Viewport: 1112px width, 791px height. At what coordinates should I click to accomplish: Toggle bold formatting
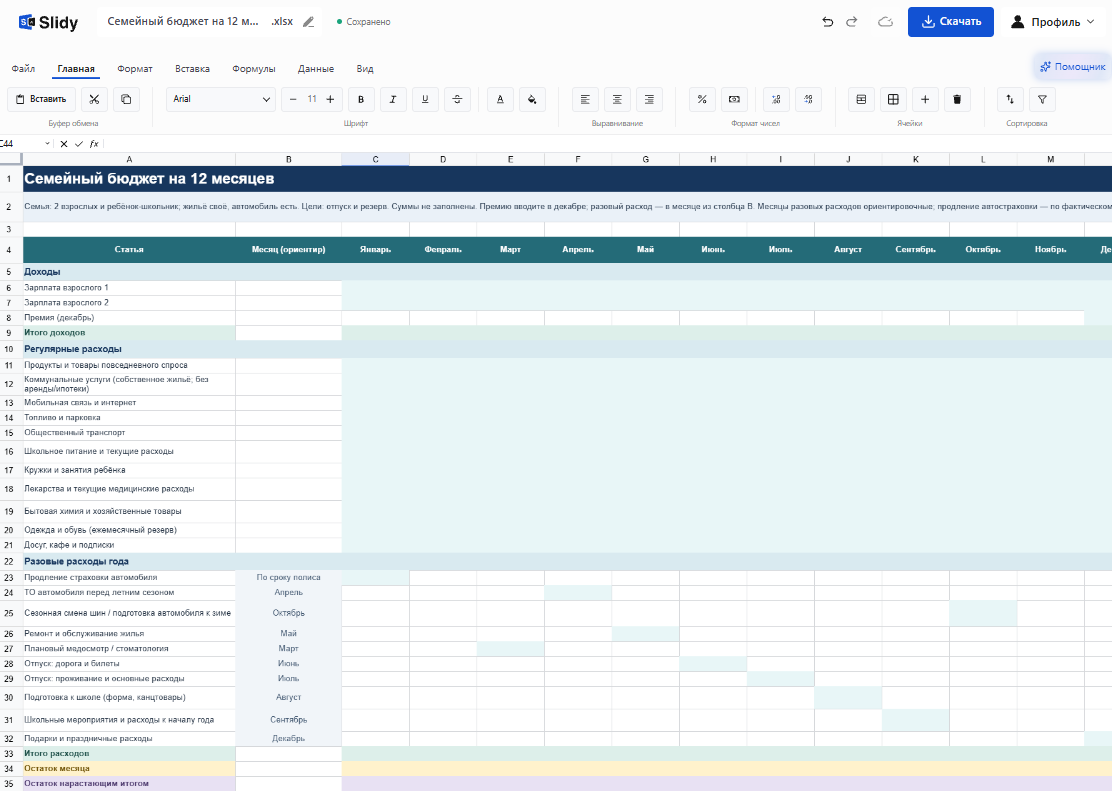point(361,99)
